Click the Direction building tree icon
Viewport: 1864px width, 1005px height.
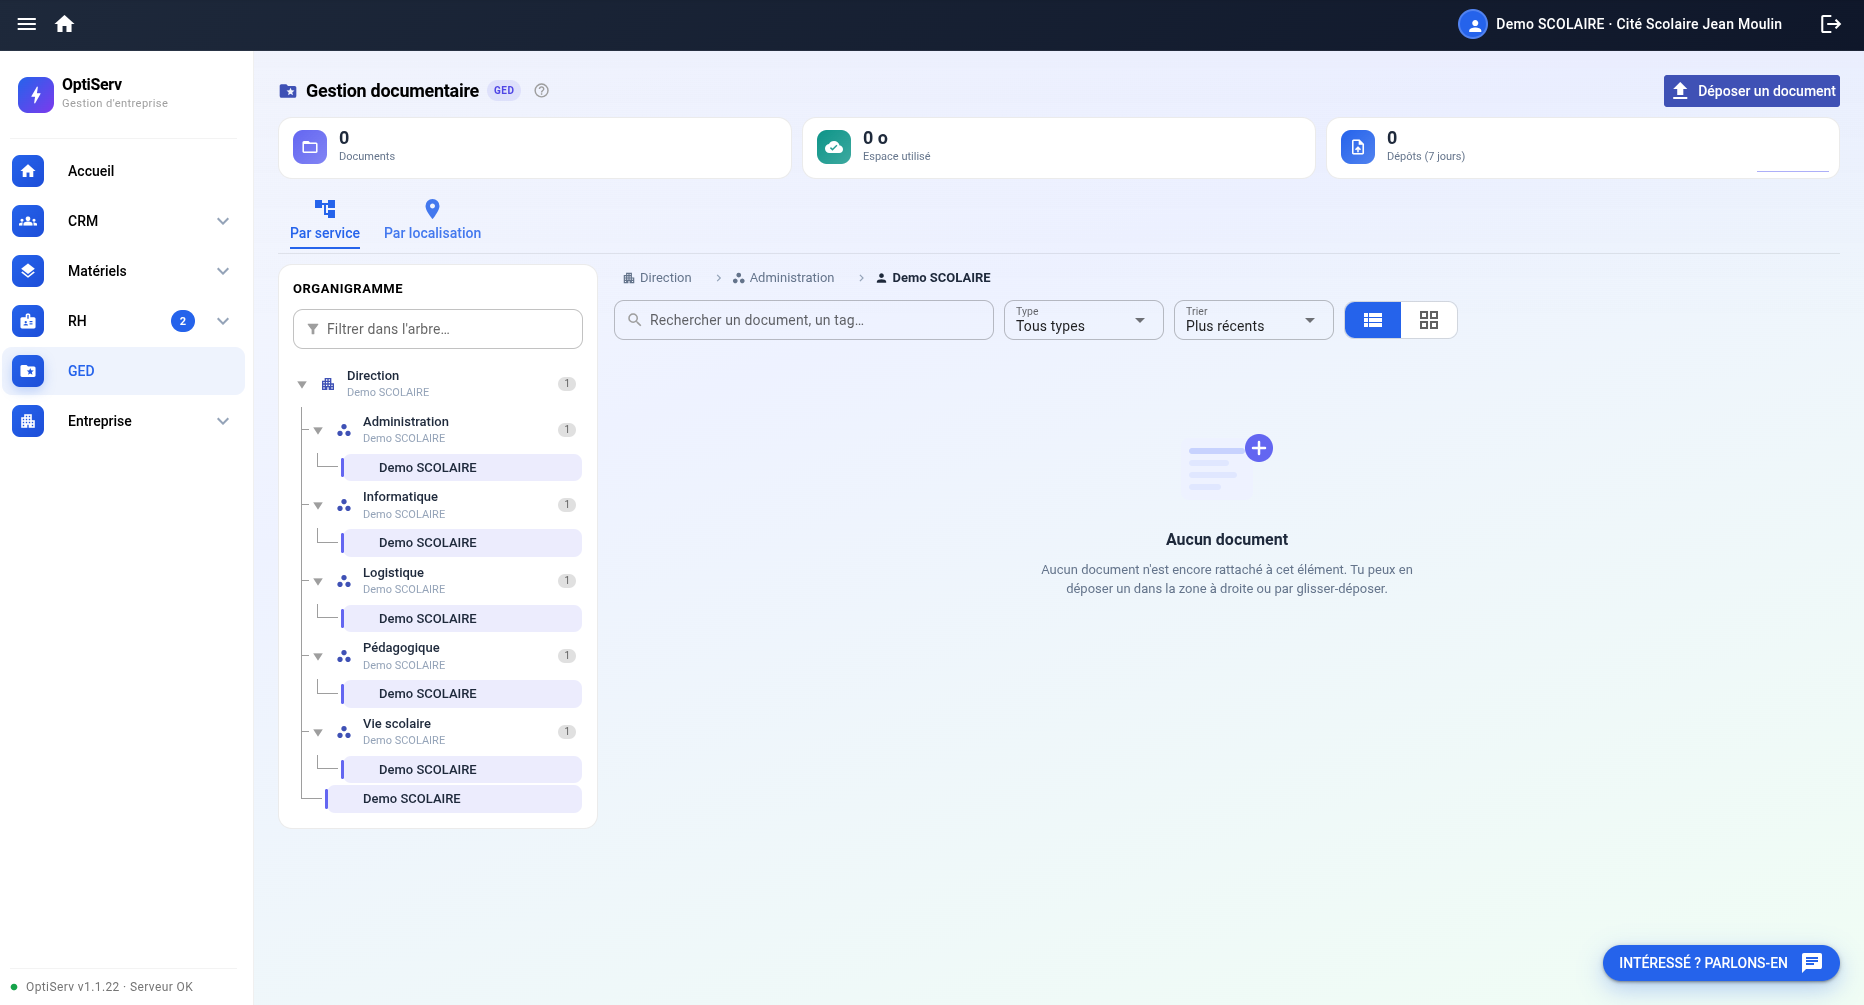click(328, 384)
